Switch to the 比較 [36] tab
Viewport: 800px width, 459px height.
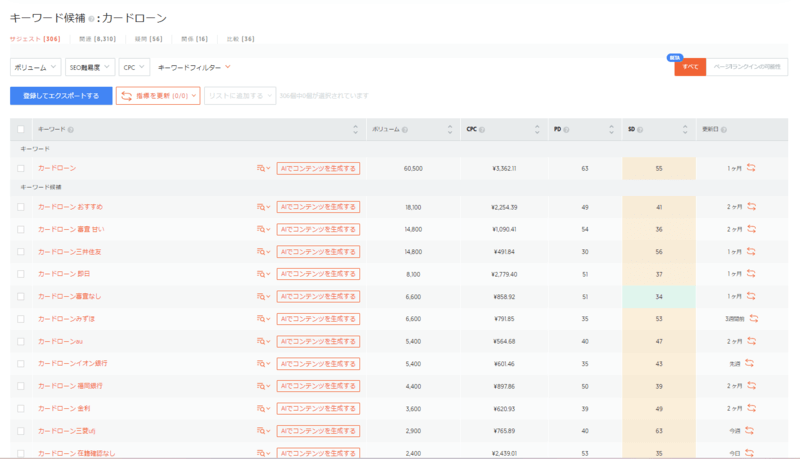240,39
